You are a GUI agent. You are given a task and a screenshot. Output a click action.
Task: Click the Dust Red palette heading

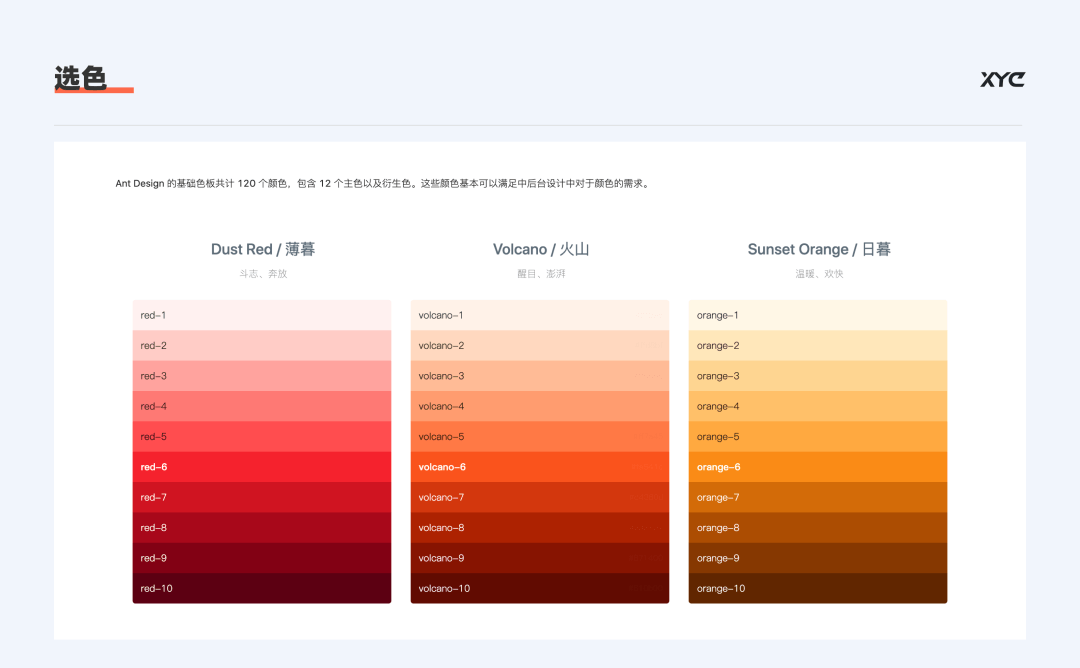262,249
